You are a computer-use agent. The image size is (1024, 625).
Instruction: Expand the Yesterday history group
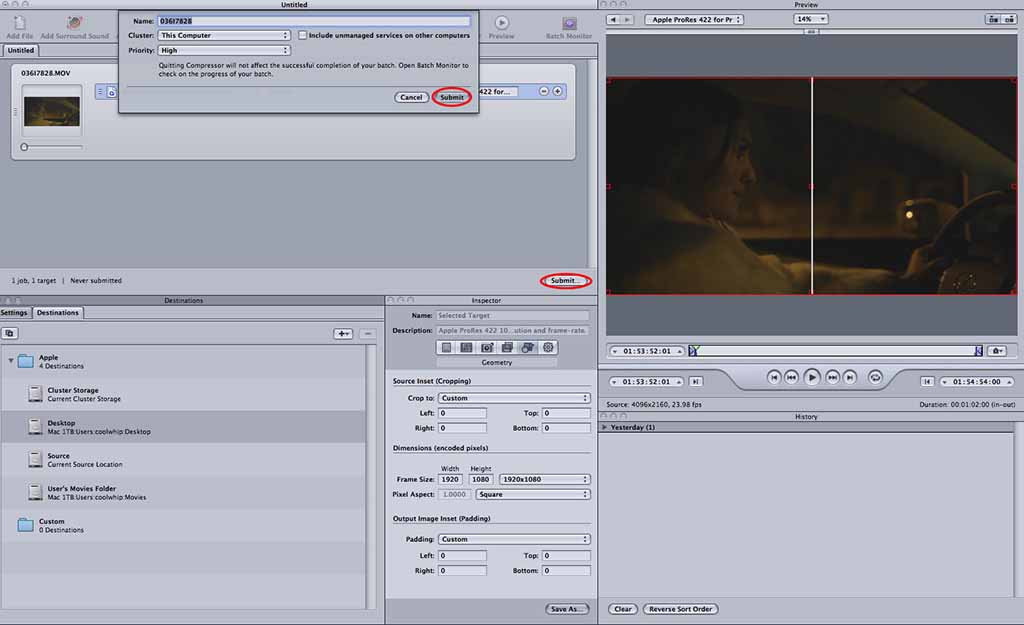coord(604,427)
